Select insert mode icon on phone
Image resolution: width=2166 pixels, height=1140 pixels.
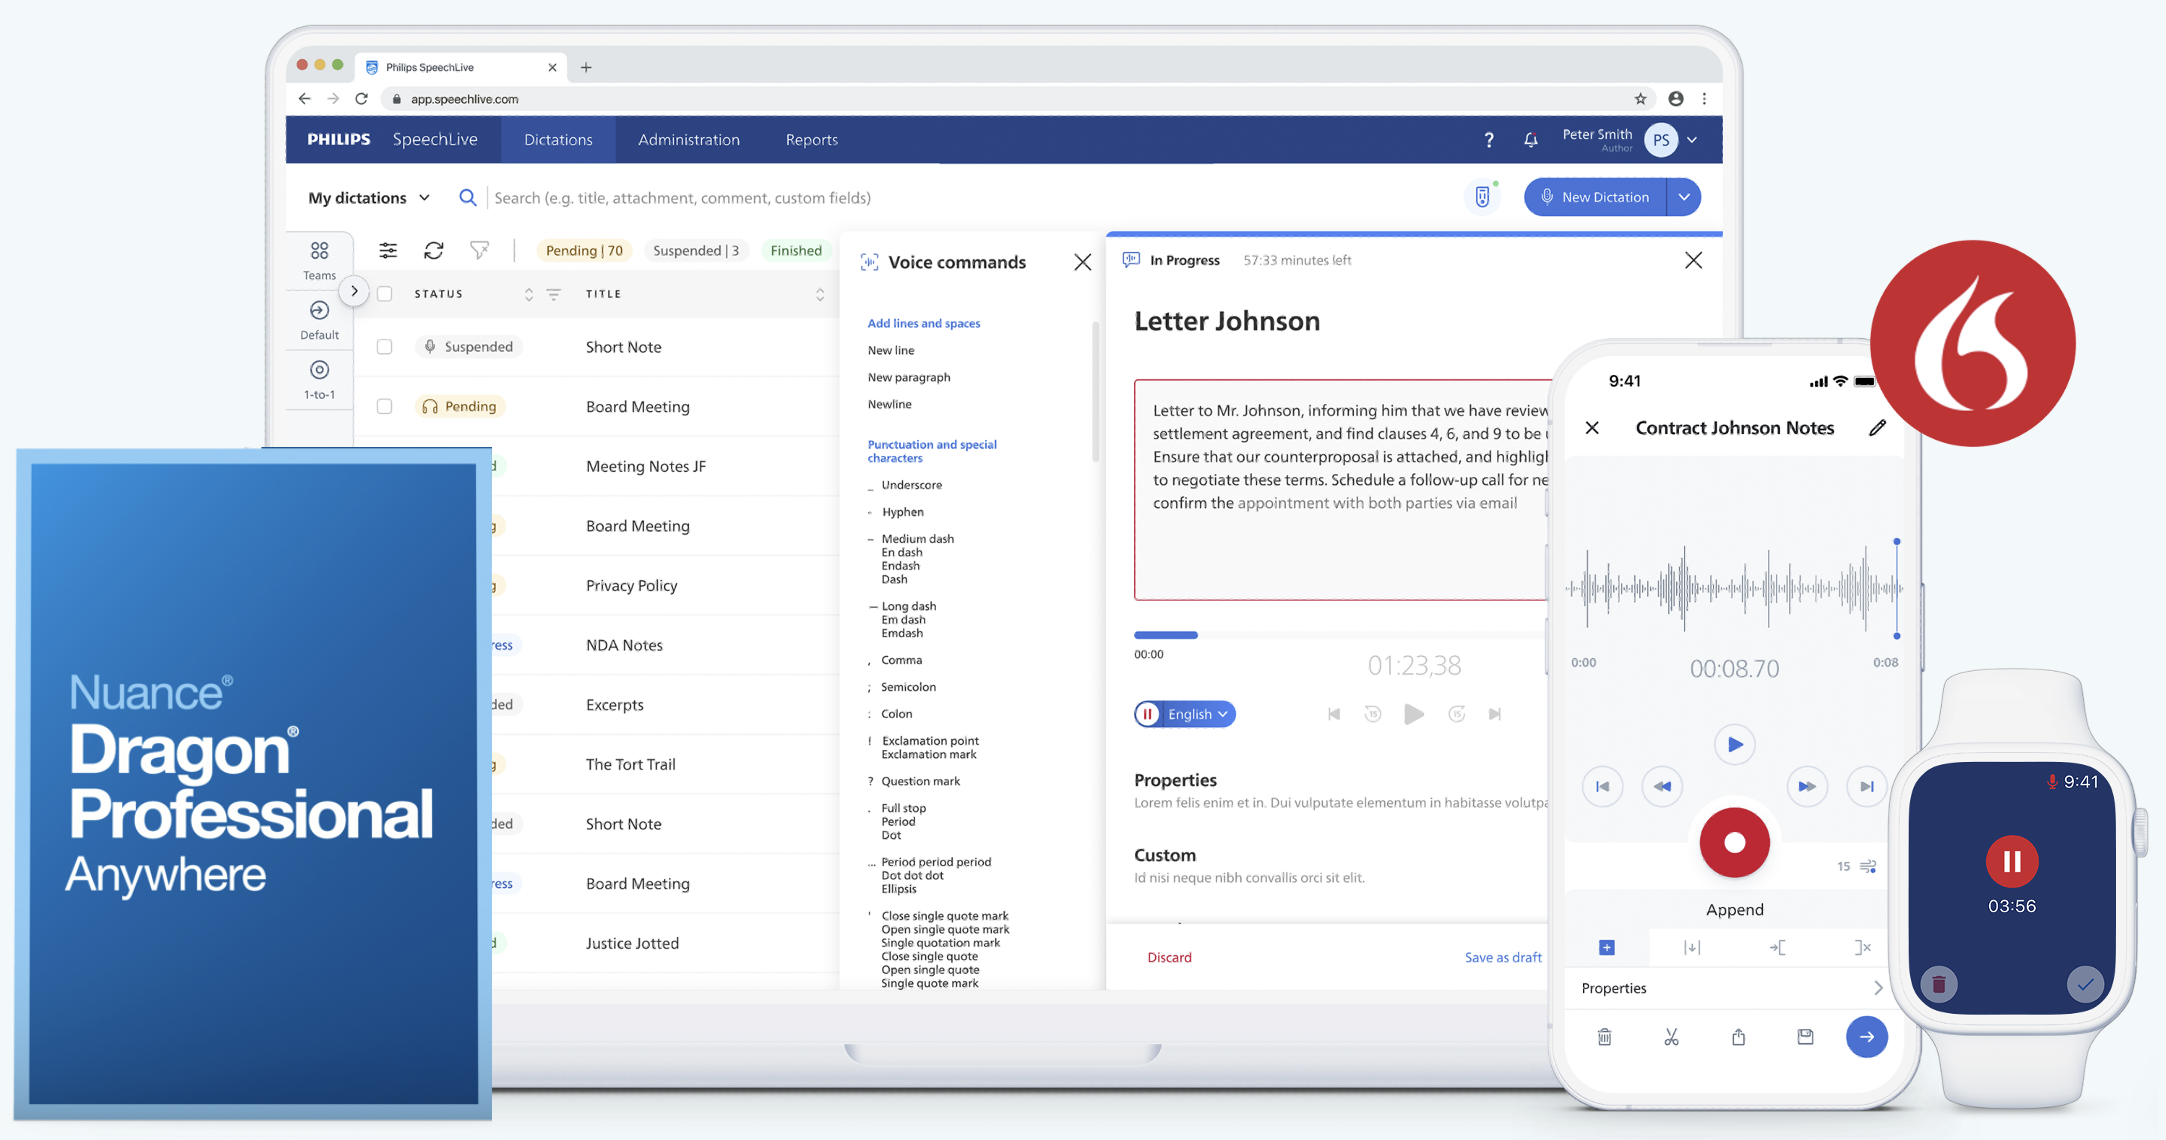[x=1692, y=947]
